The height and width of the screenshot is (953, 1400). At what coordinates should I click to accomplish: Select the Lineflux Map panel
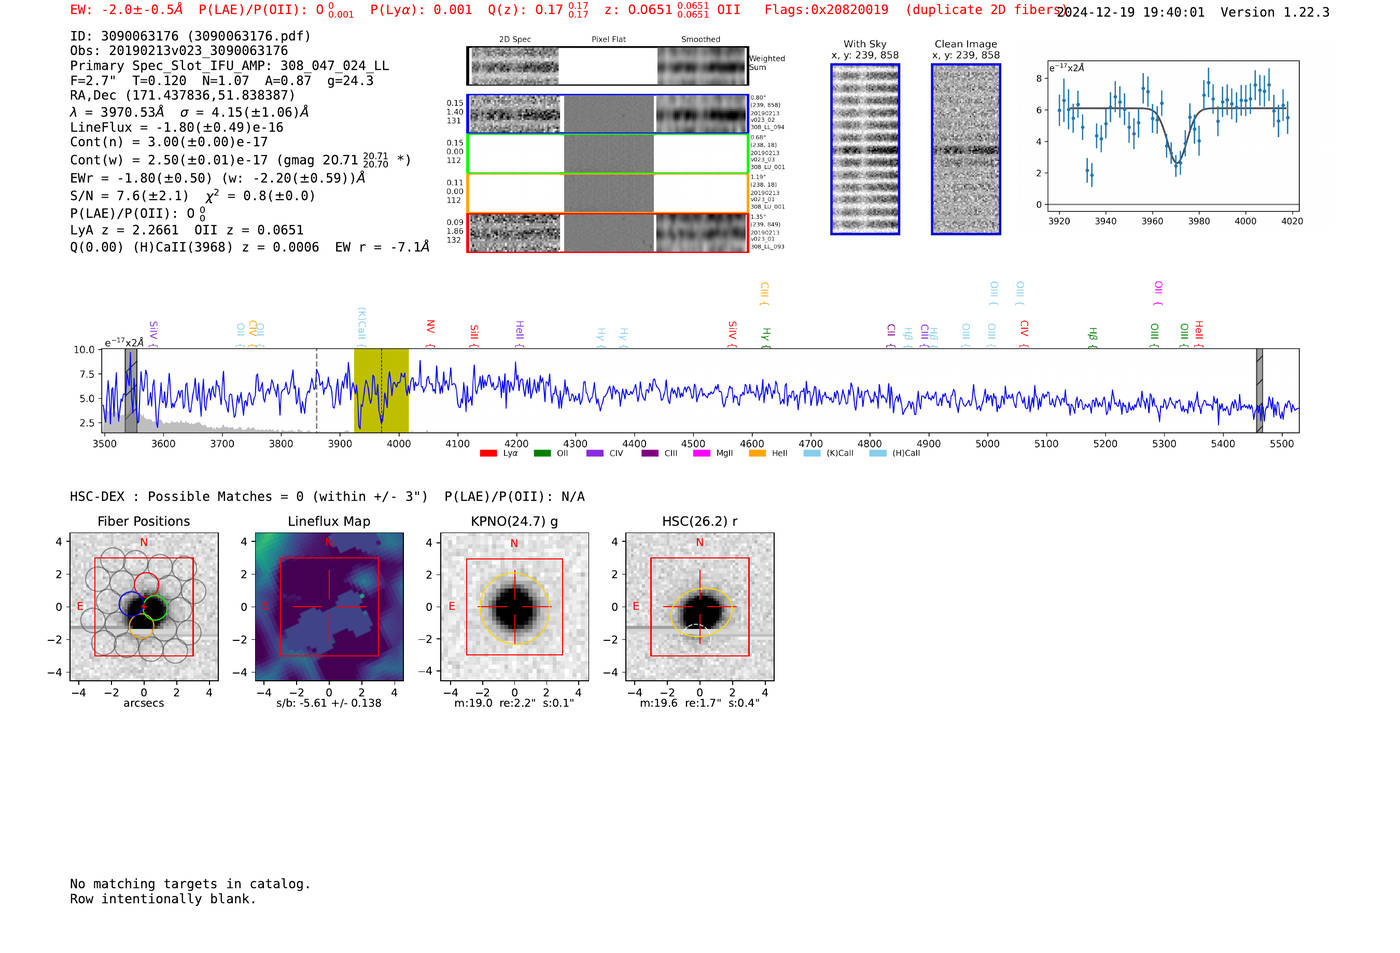(329, 607)
